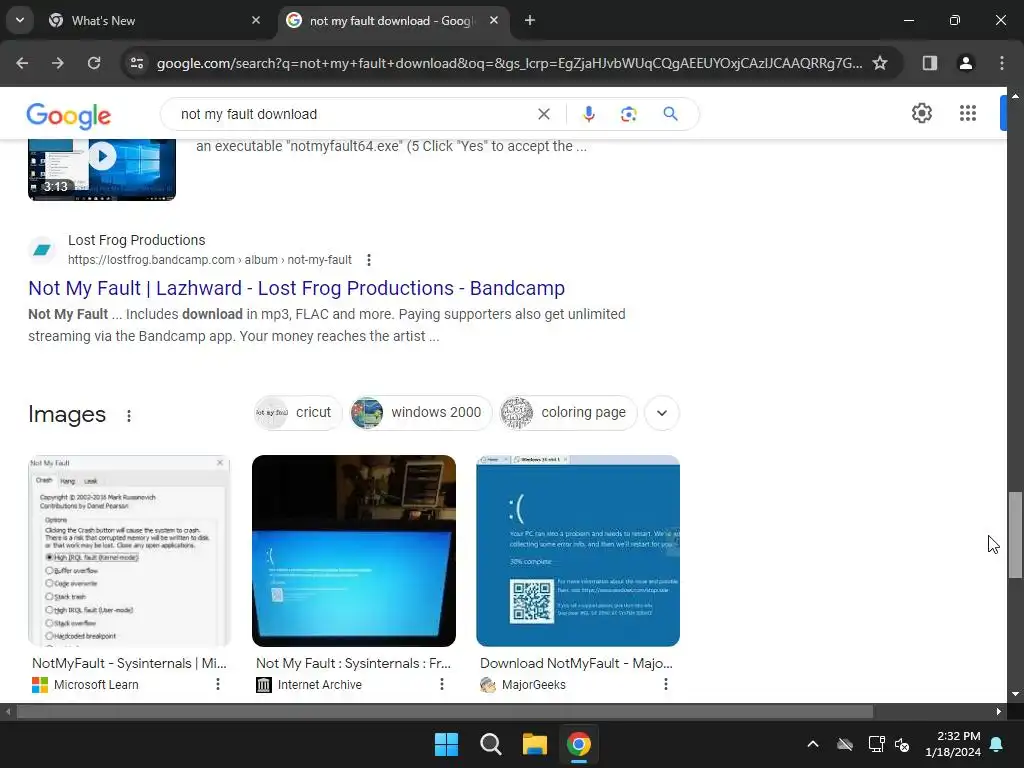
Task: Close the What's New tab
Action: [x=256, y=20]
